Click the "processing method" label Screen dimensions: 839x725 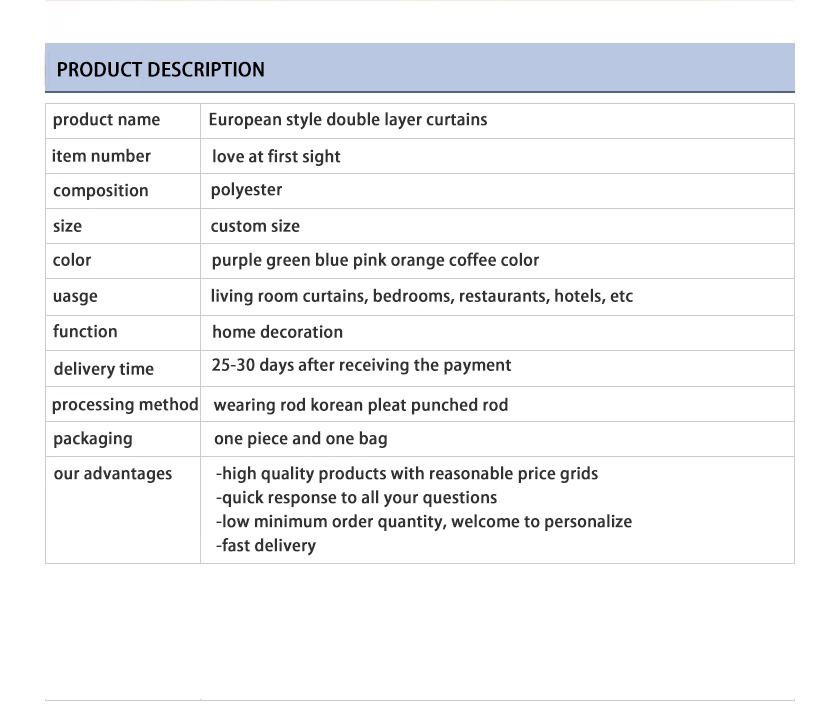[x=125, y=405]
